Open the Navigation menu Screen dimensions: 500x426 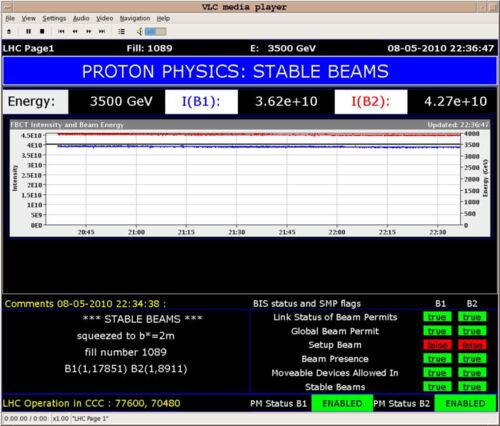click(x=135, y=18)
